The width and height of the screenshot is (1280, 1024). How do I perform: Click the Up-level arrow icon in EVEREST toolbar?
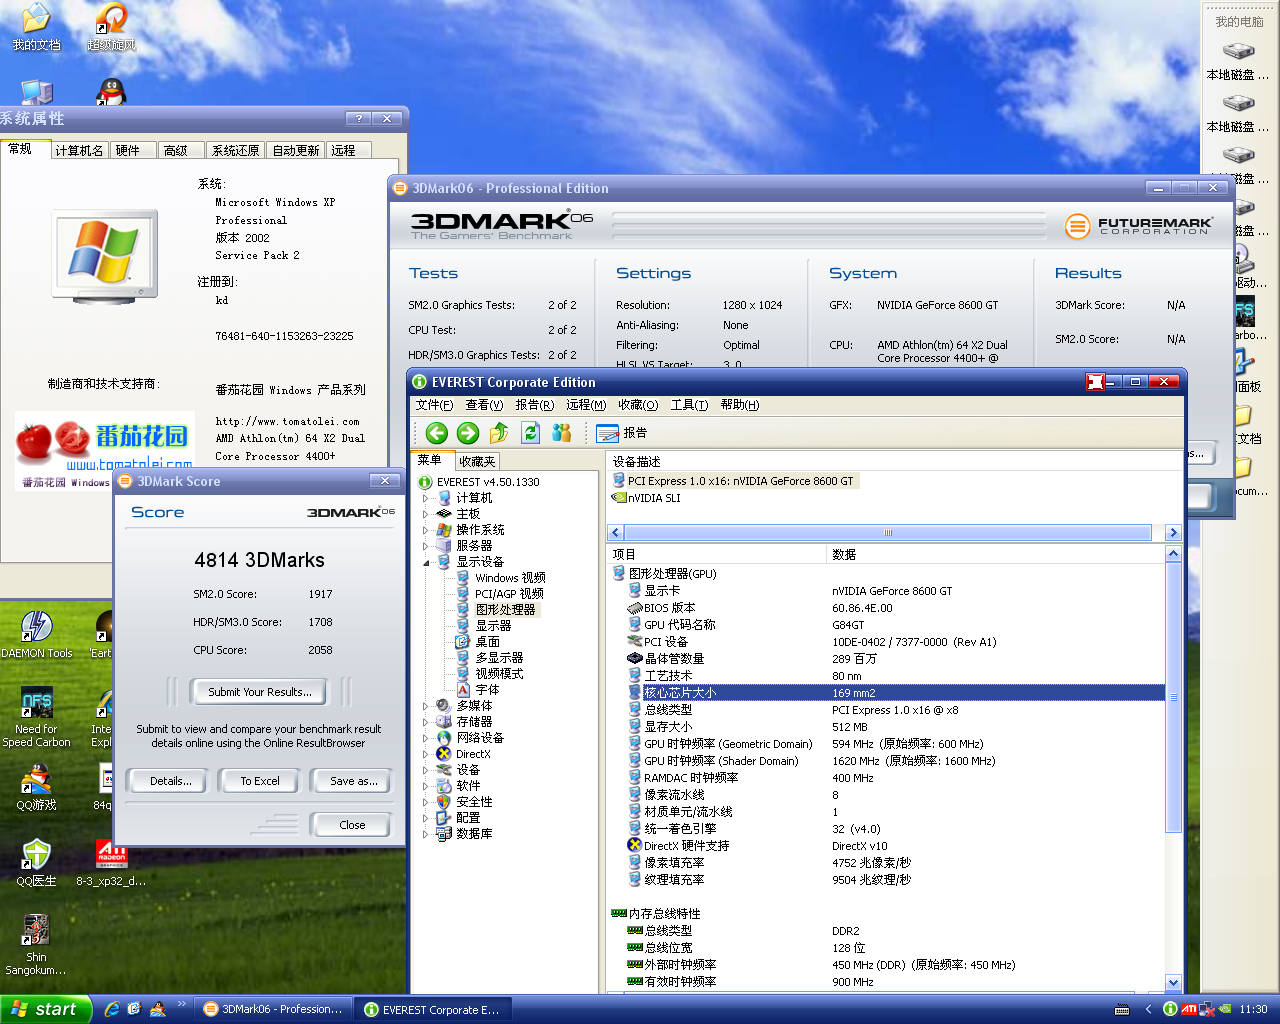(499, 433)
